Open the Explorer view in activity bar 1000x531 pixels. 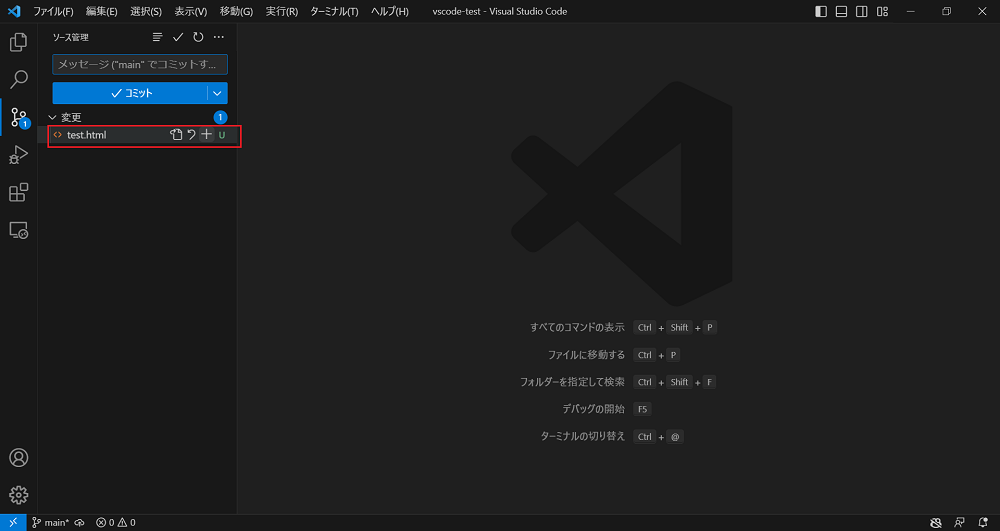[x=18, y=43]
